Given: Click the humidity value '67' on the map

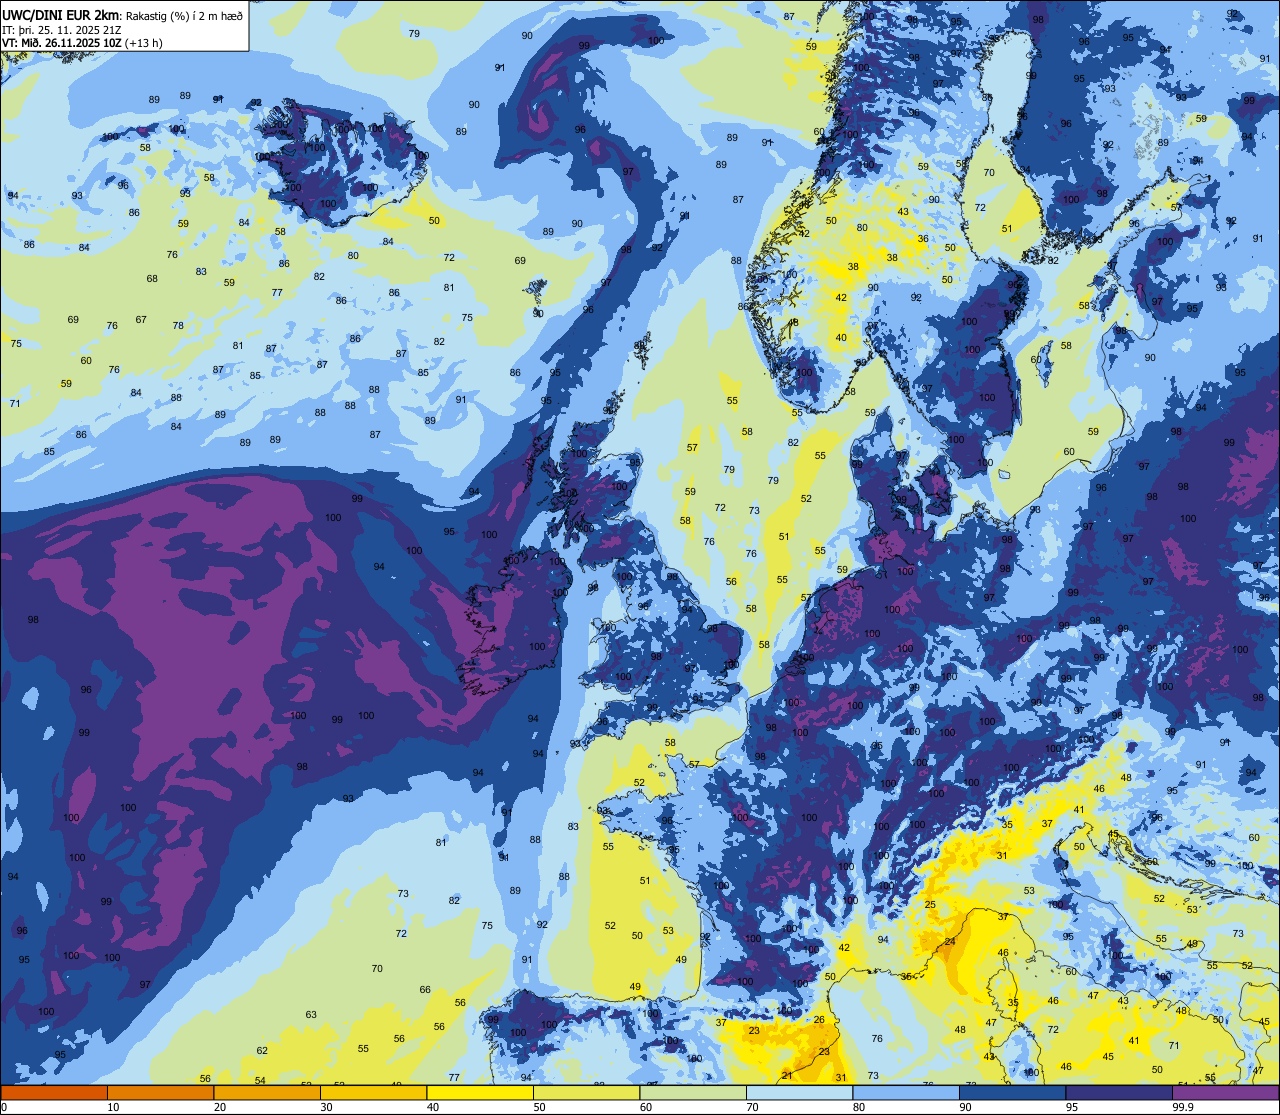Looking at the screenshot, I should point(141,320).
